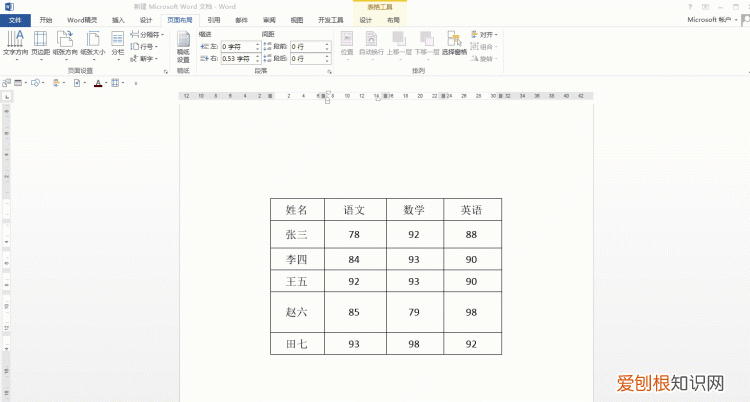Click the 语文 header cell

[355, 210]
